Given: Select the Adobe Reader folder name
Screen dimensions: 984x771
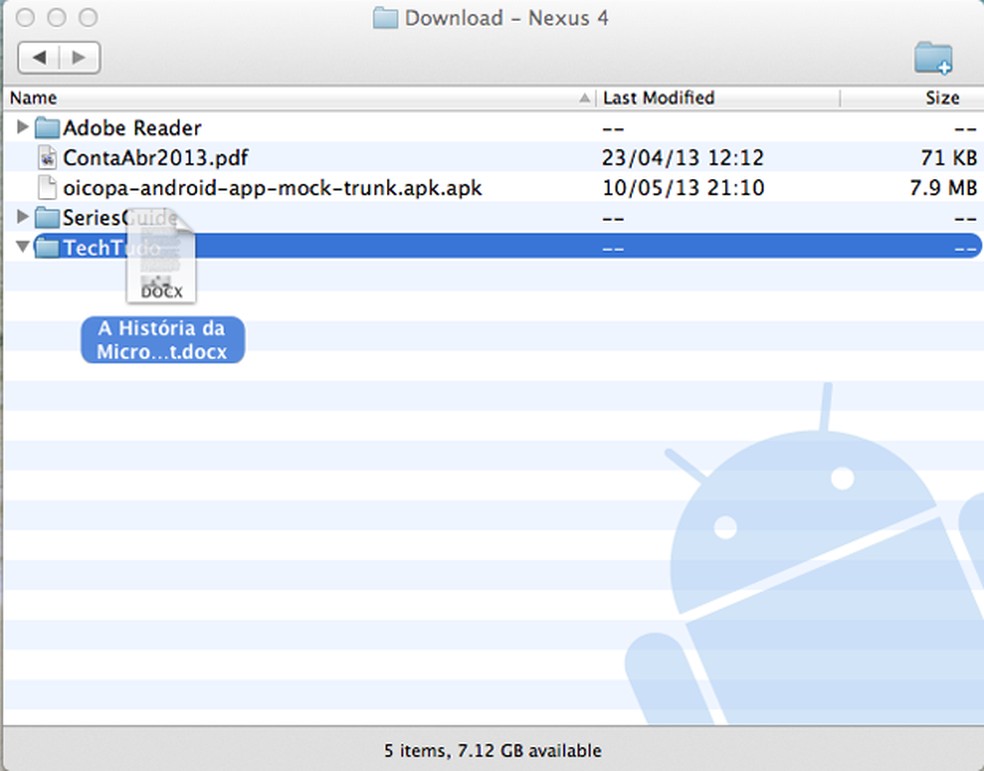Looking at the screenshot, I should (132, 128).
